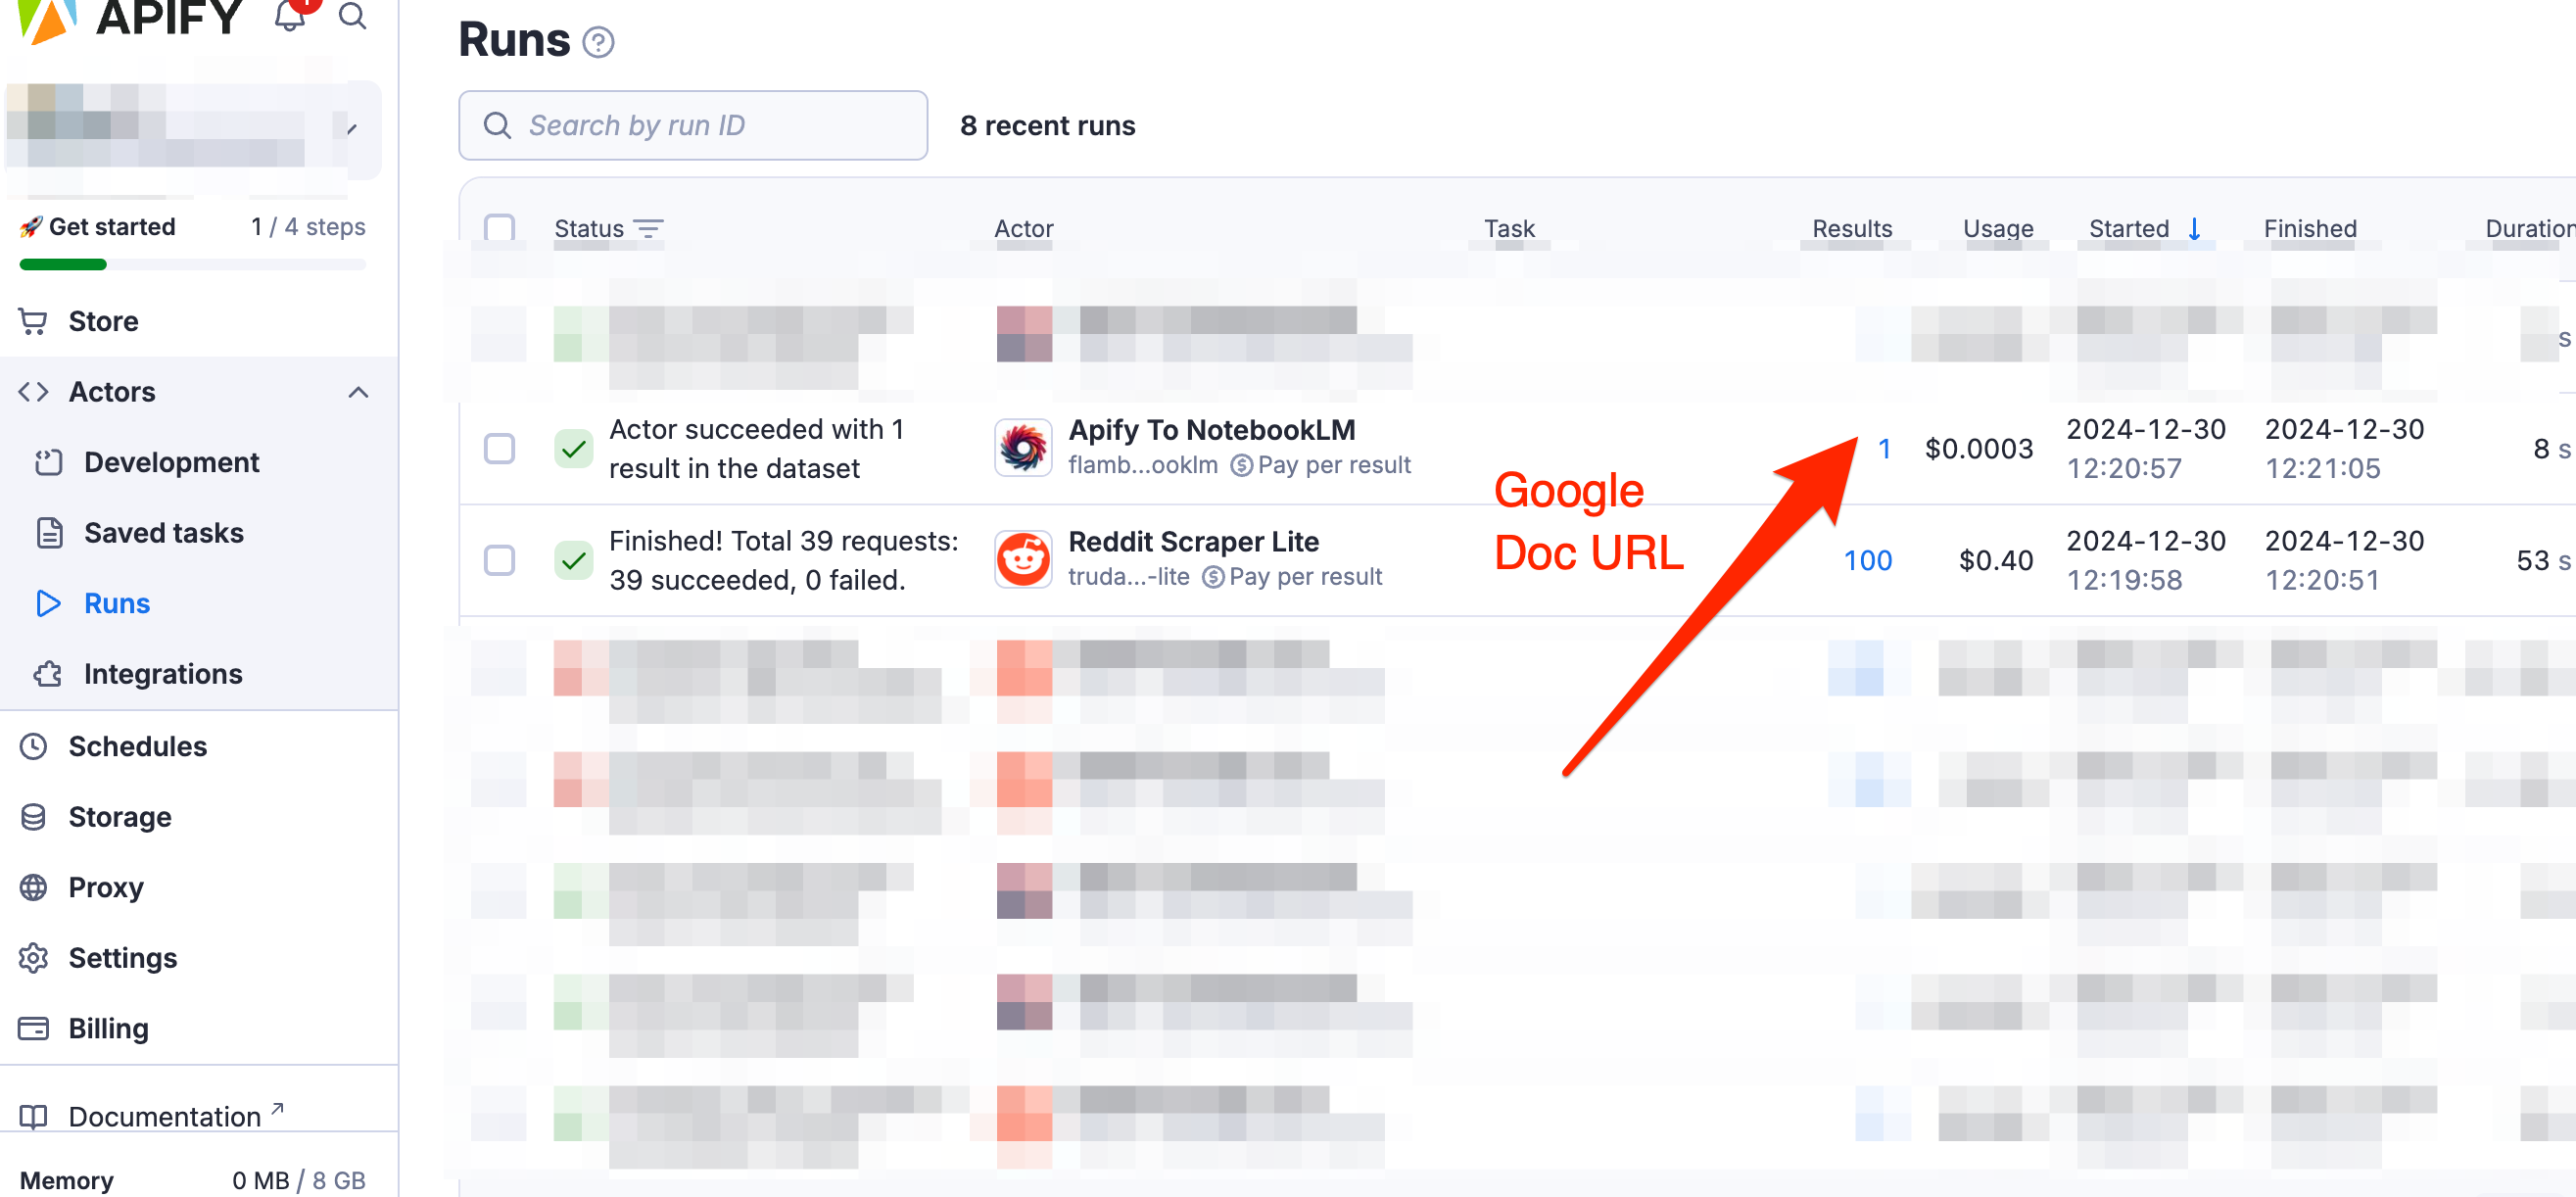This screenshot has width=2576, height=1197.
Task: Open the Documentation external link
Action: (x=165, y=1116)
